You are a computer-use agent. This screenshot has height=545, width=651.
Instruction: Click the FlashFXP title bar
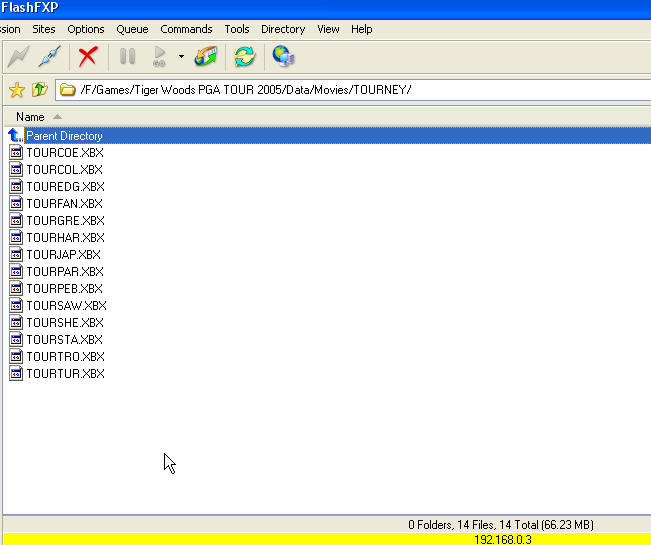326,8
